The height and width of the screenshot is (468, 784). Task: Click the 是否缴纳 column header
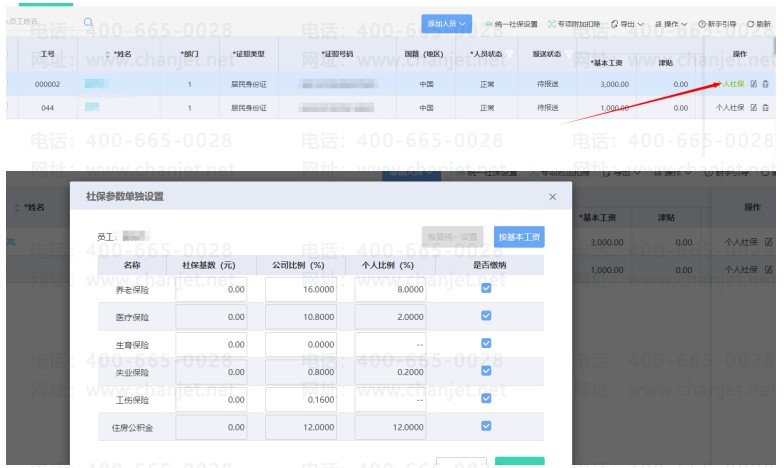[490, 265]
